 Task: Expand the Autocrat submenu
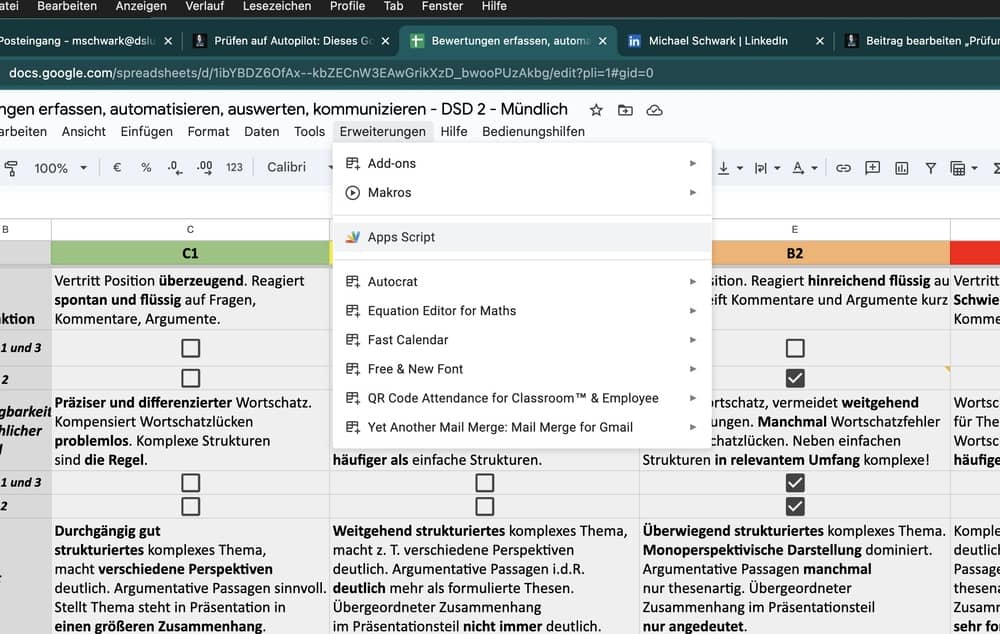point(520,282)
